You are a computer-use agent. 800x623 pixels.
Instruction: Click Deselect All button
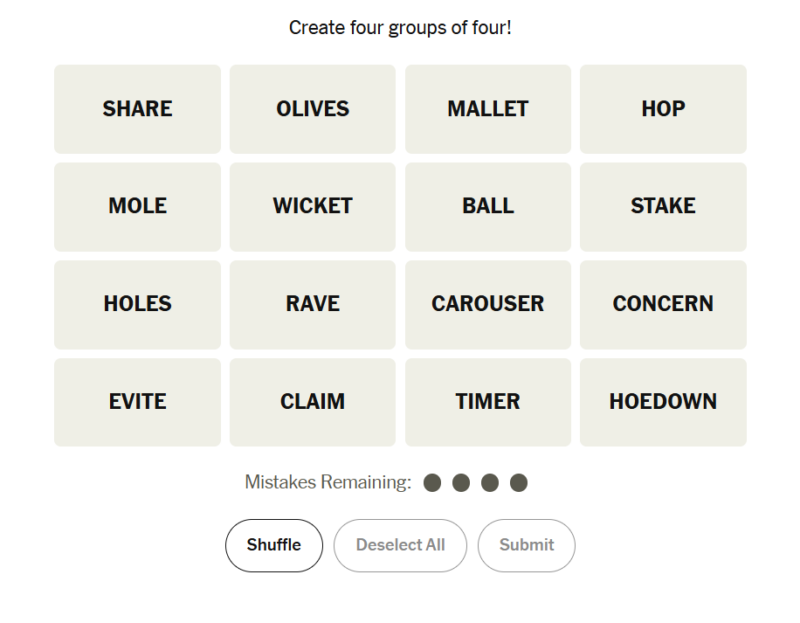pos(400,545)
